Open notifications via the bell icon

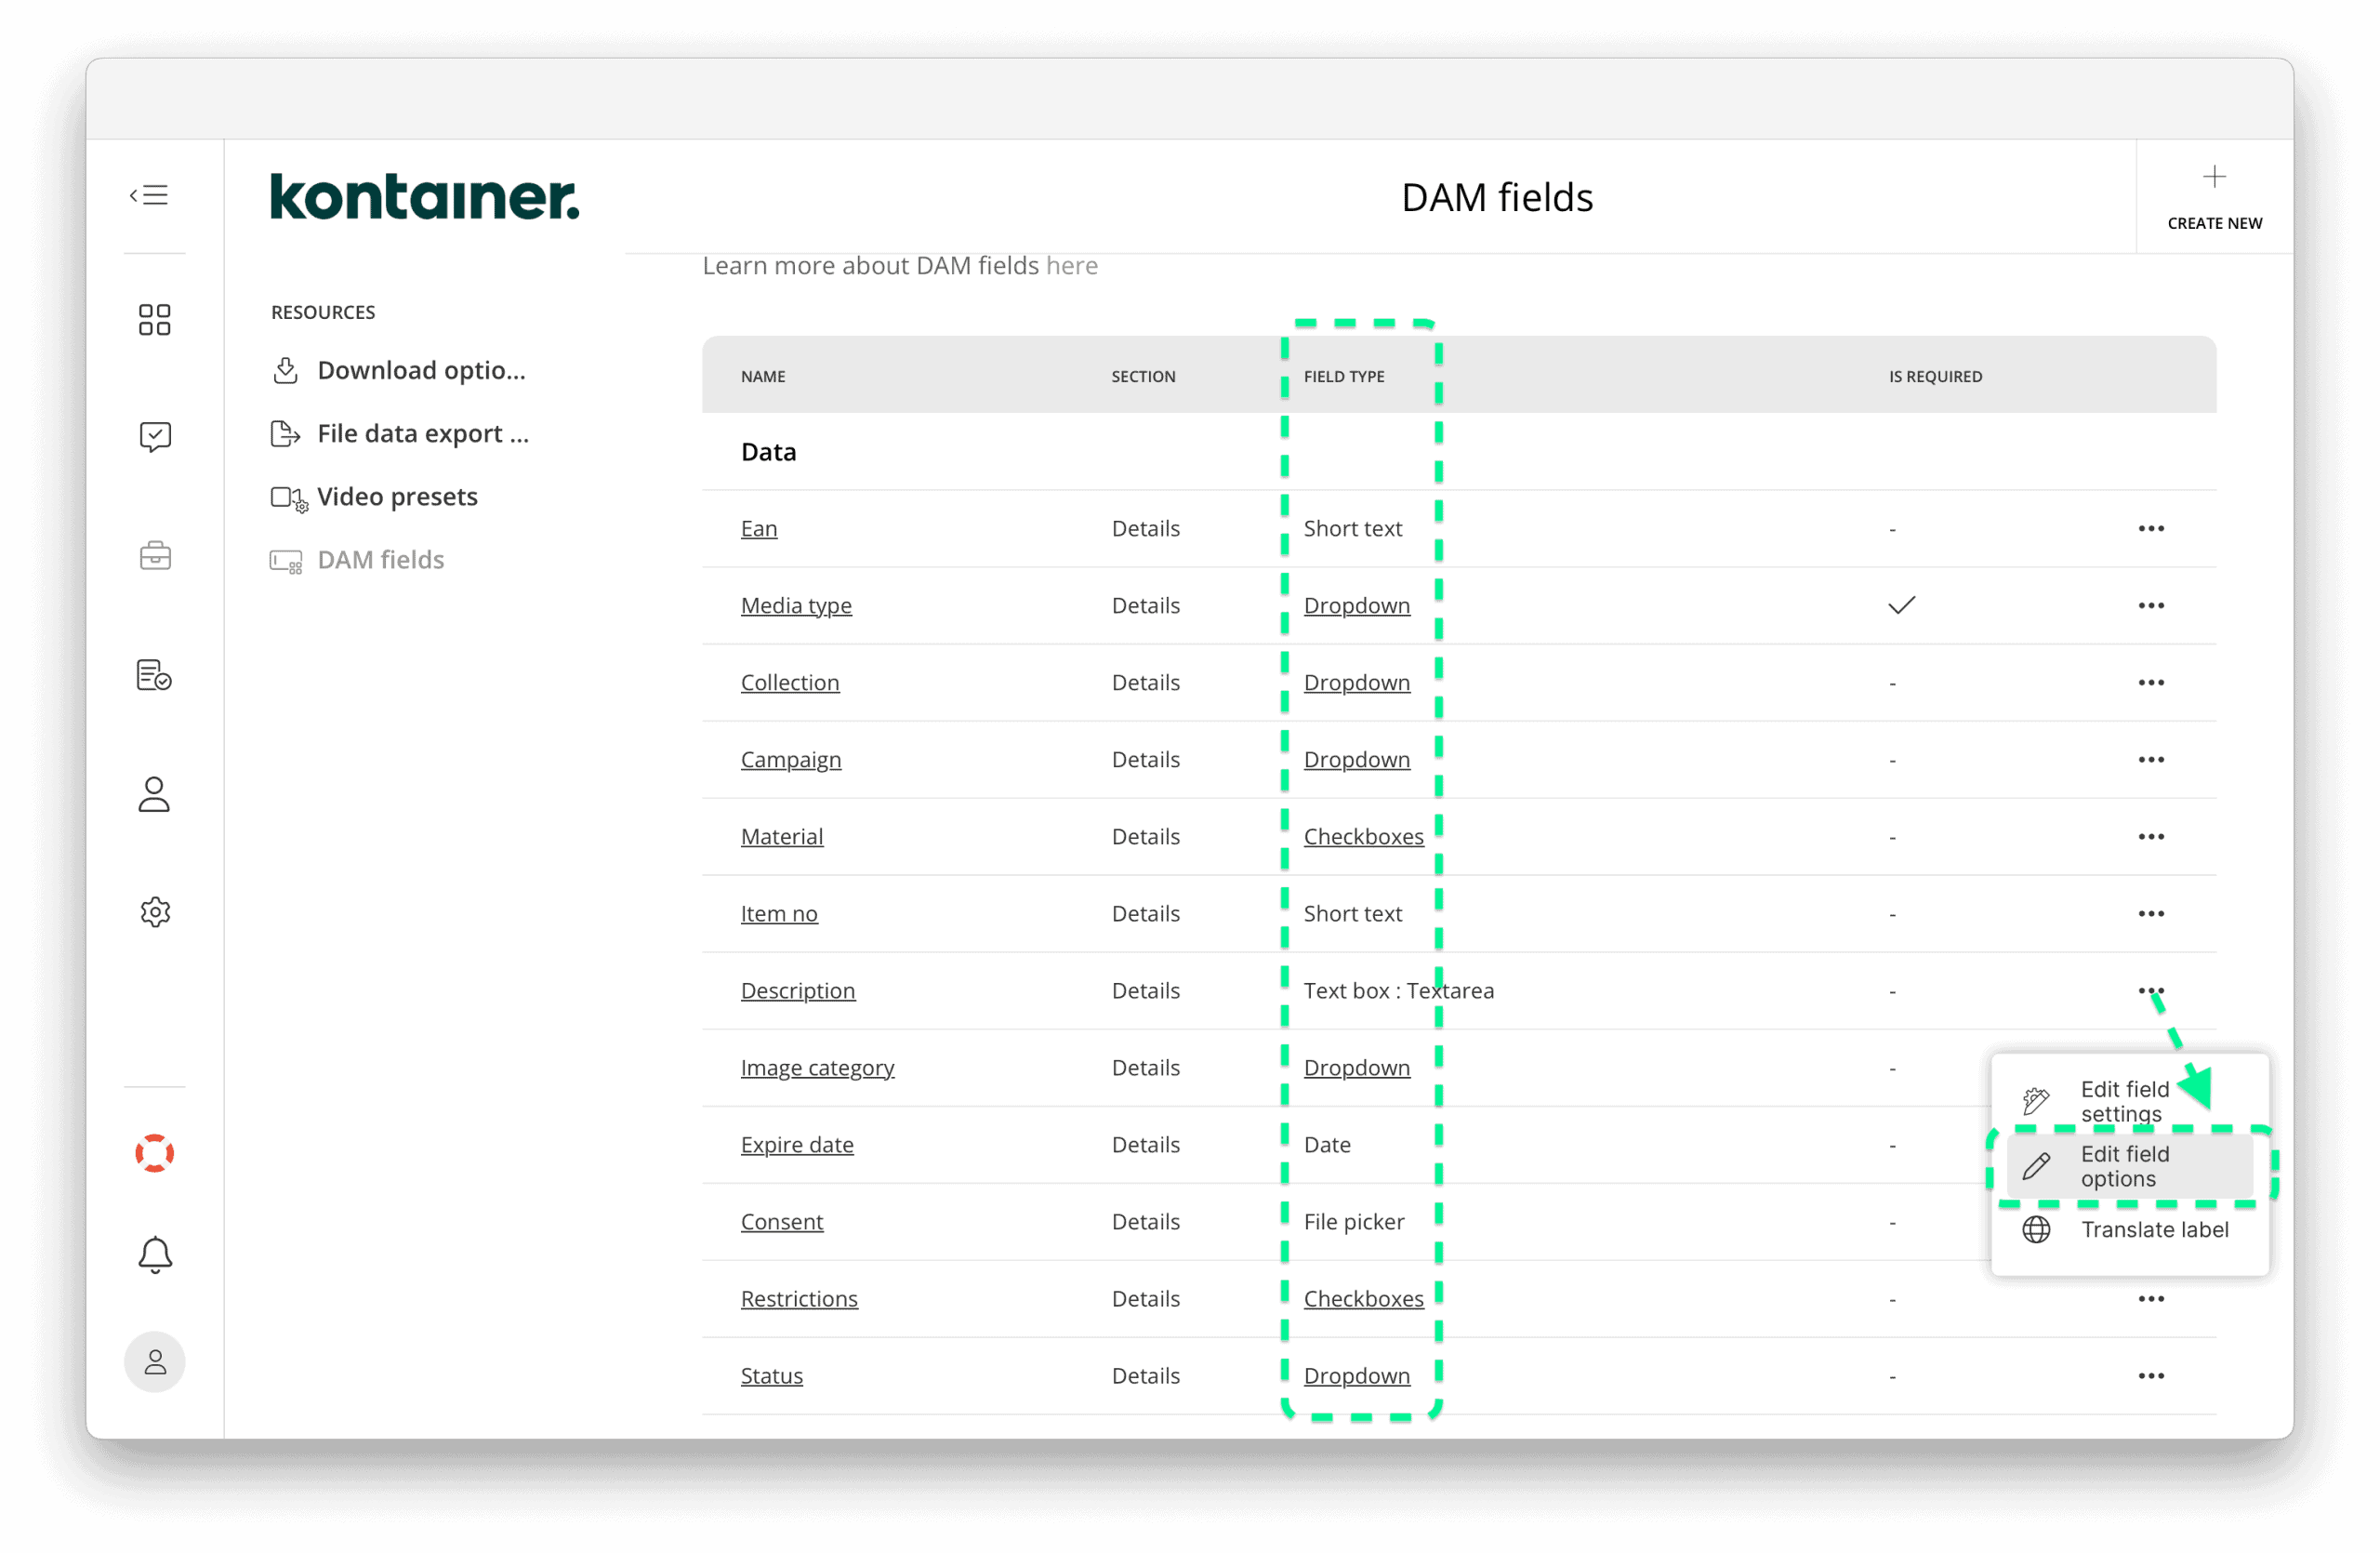tap(155, 1255)
